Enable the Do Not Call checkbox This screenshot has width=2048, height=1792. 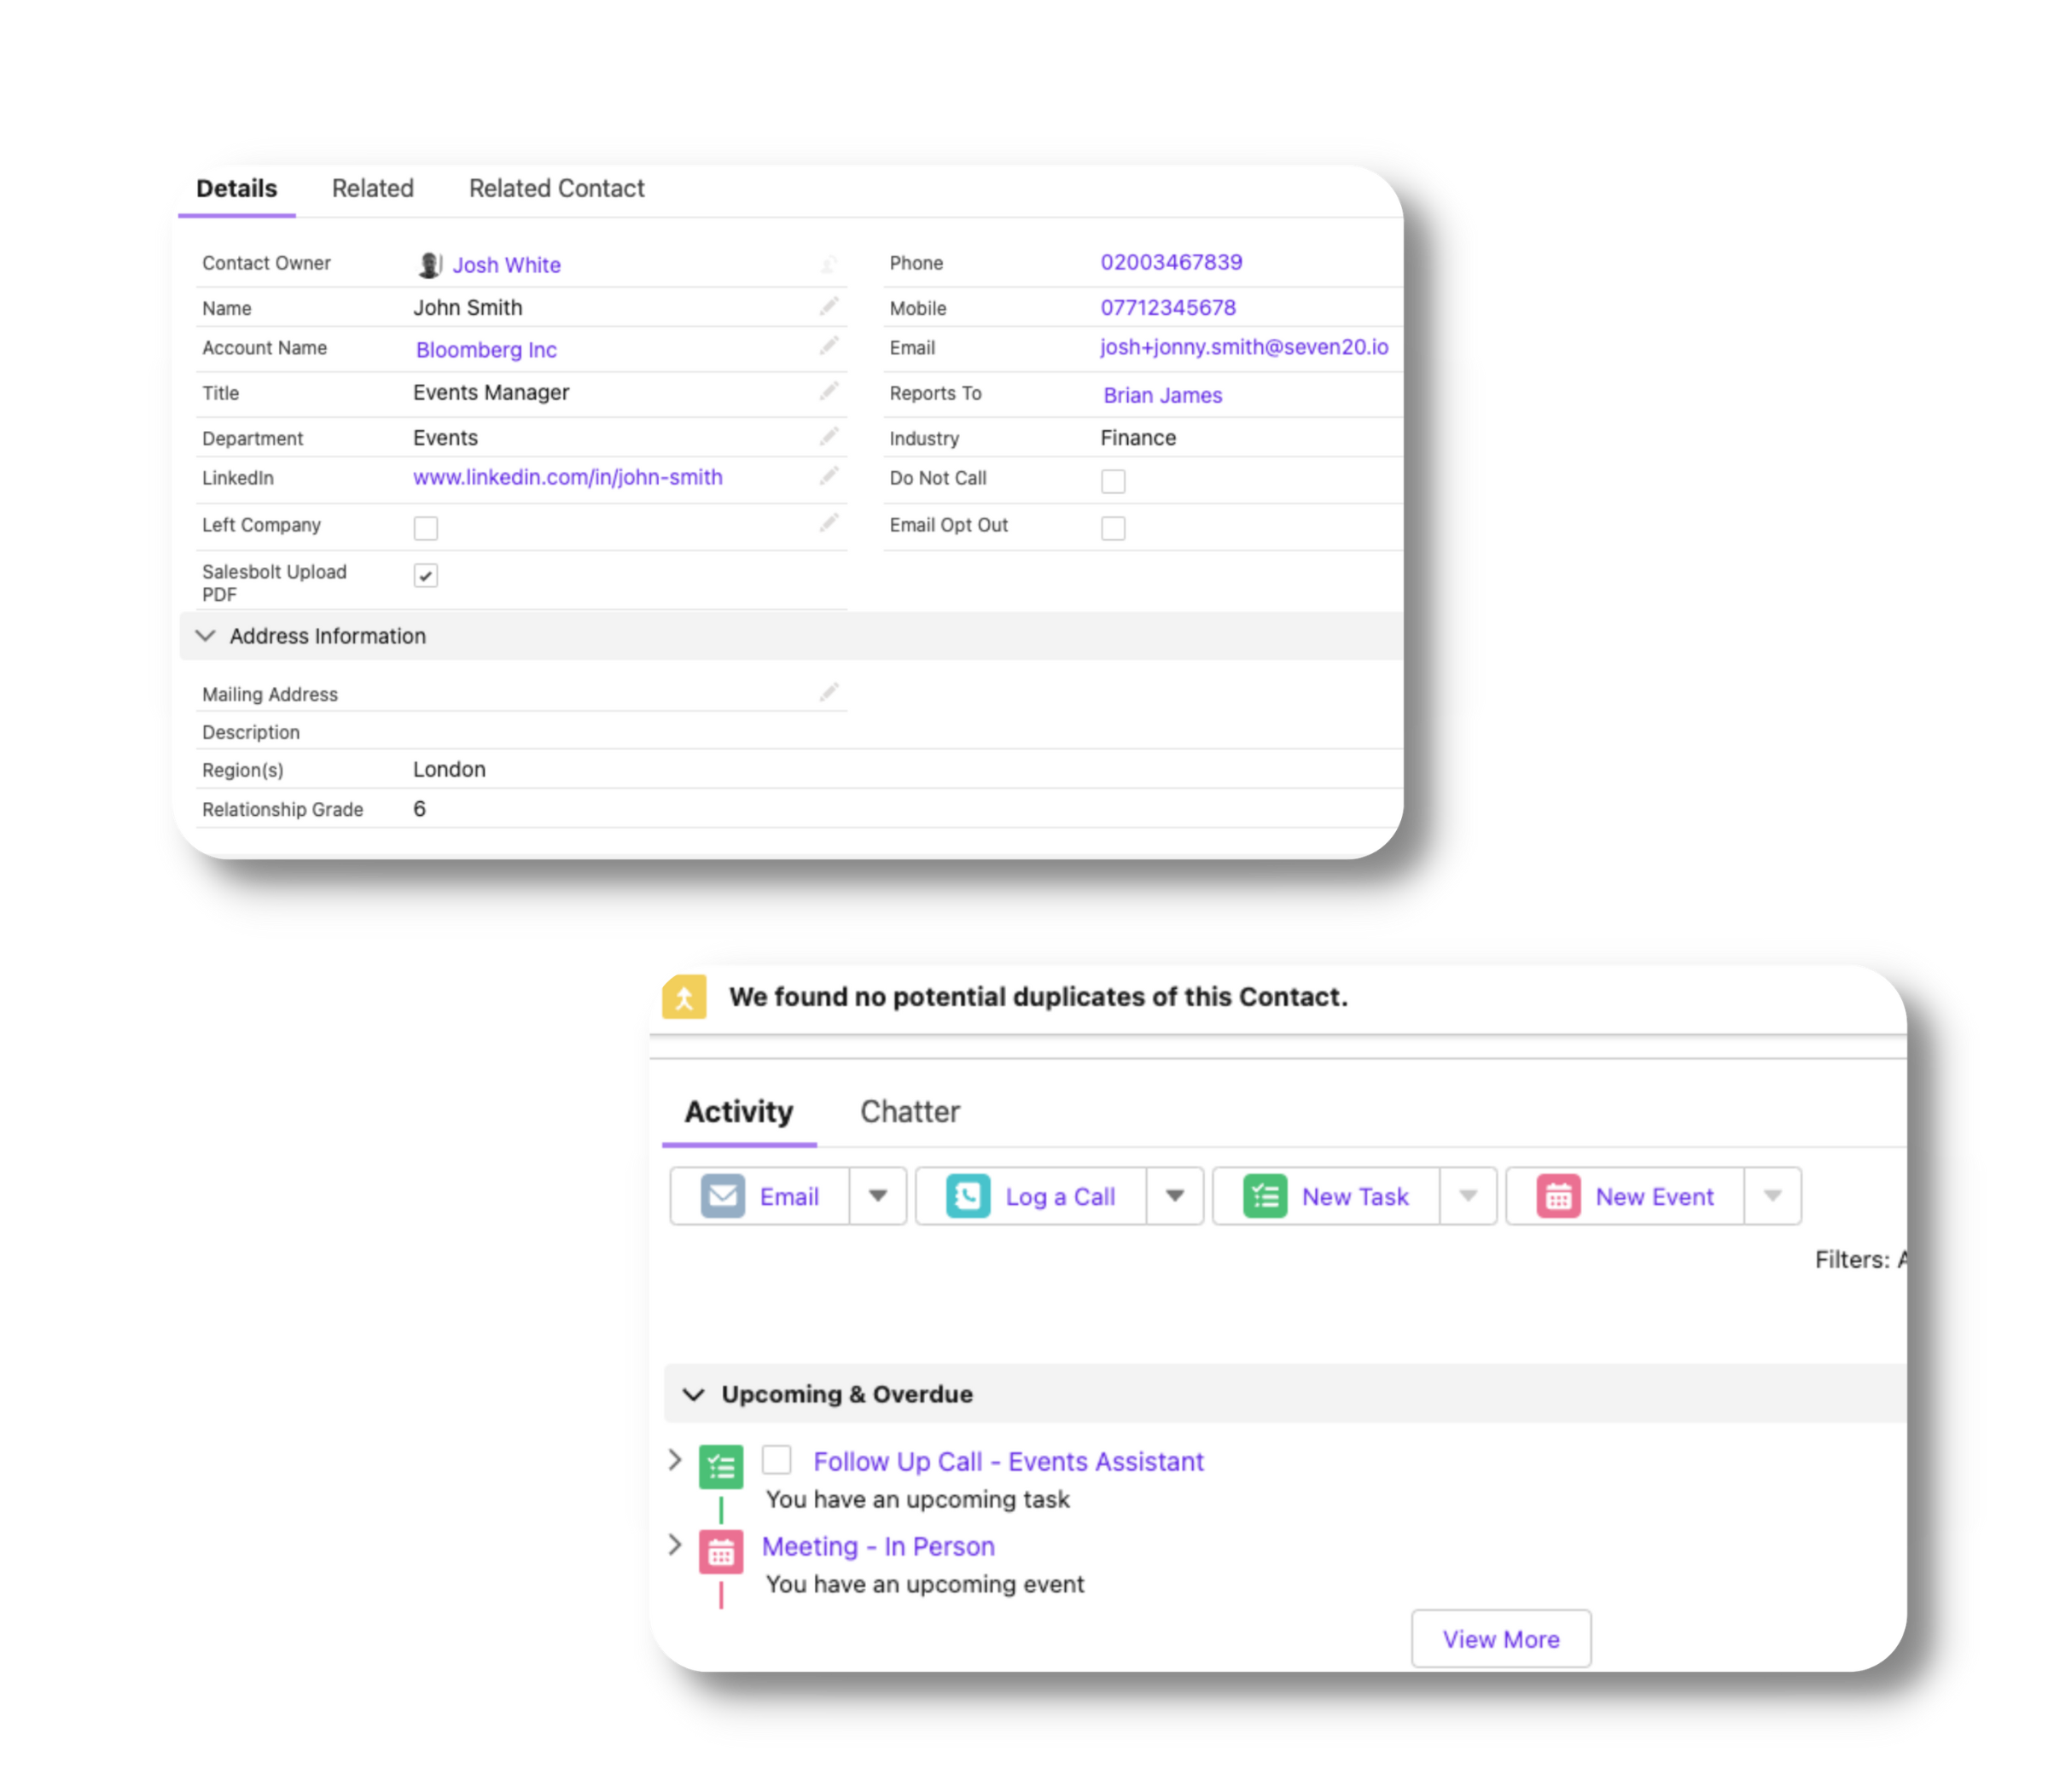(x=1113, y=481)
